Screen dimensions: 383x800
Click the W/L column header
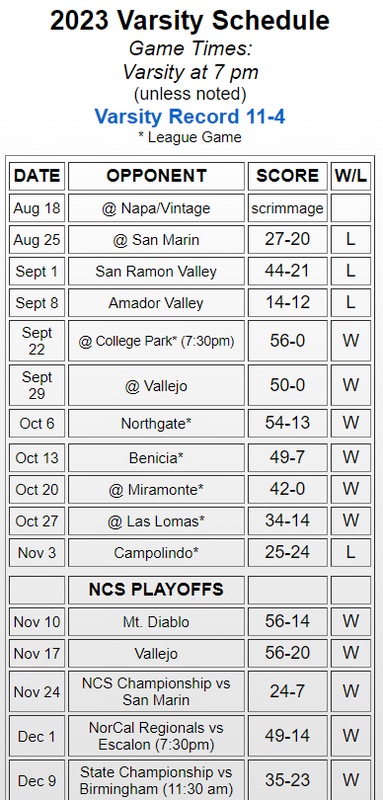[x=351, y=176]
